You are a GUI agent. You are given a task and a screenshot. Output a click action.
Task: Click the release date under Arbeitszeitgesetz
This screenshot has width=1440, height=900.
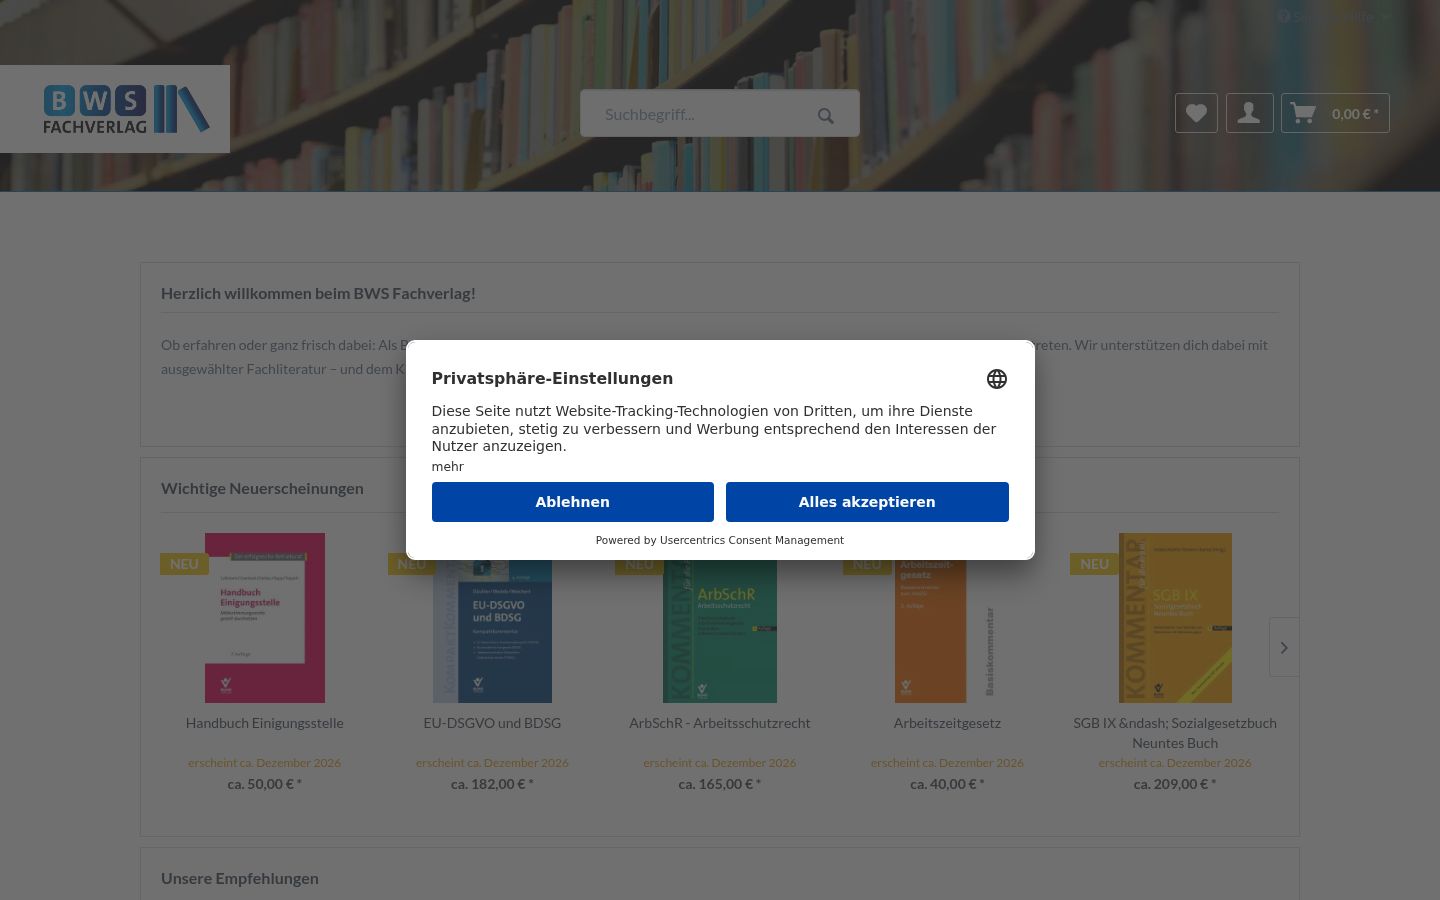[947, 762]
